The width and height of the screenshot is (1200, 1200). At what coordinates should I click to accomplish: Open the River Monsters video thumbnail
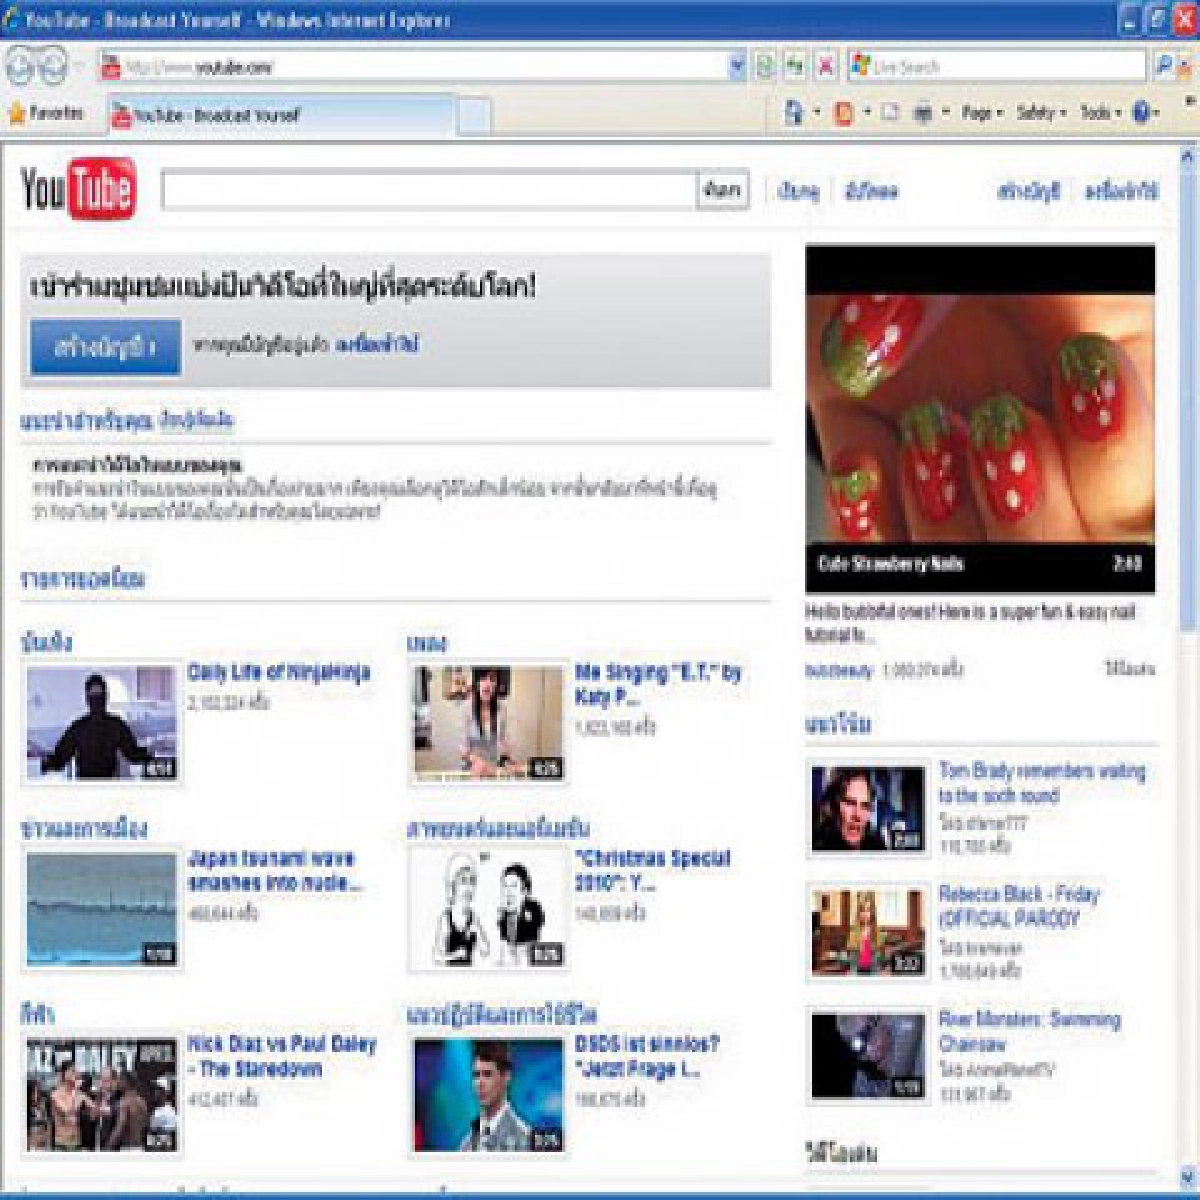coord(867,1056)
